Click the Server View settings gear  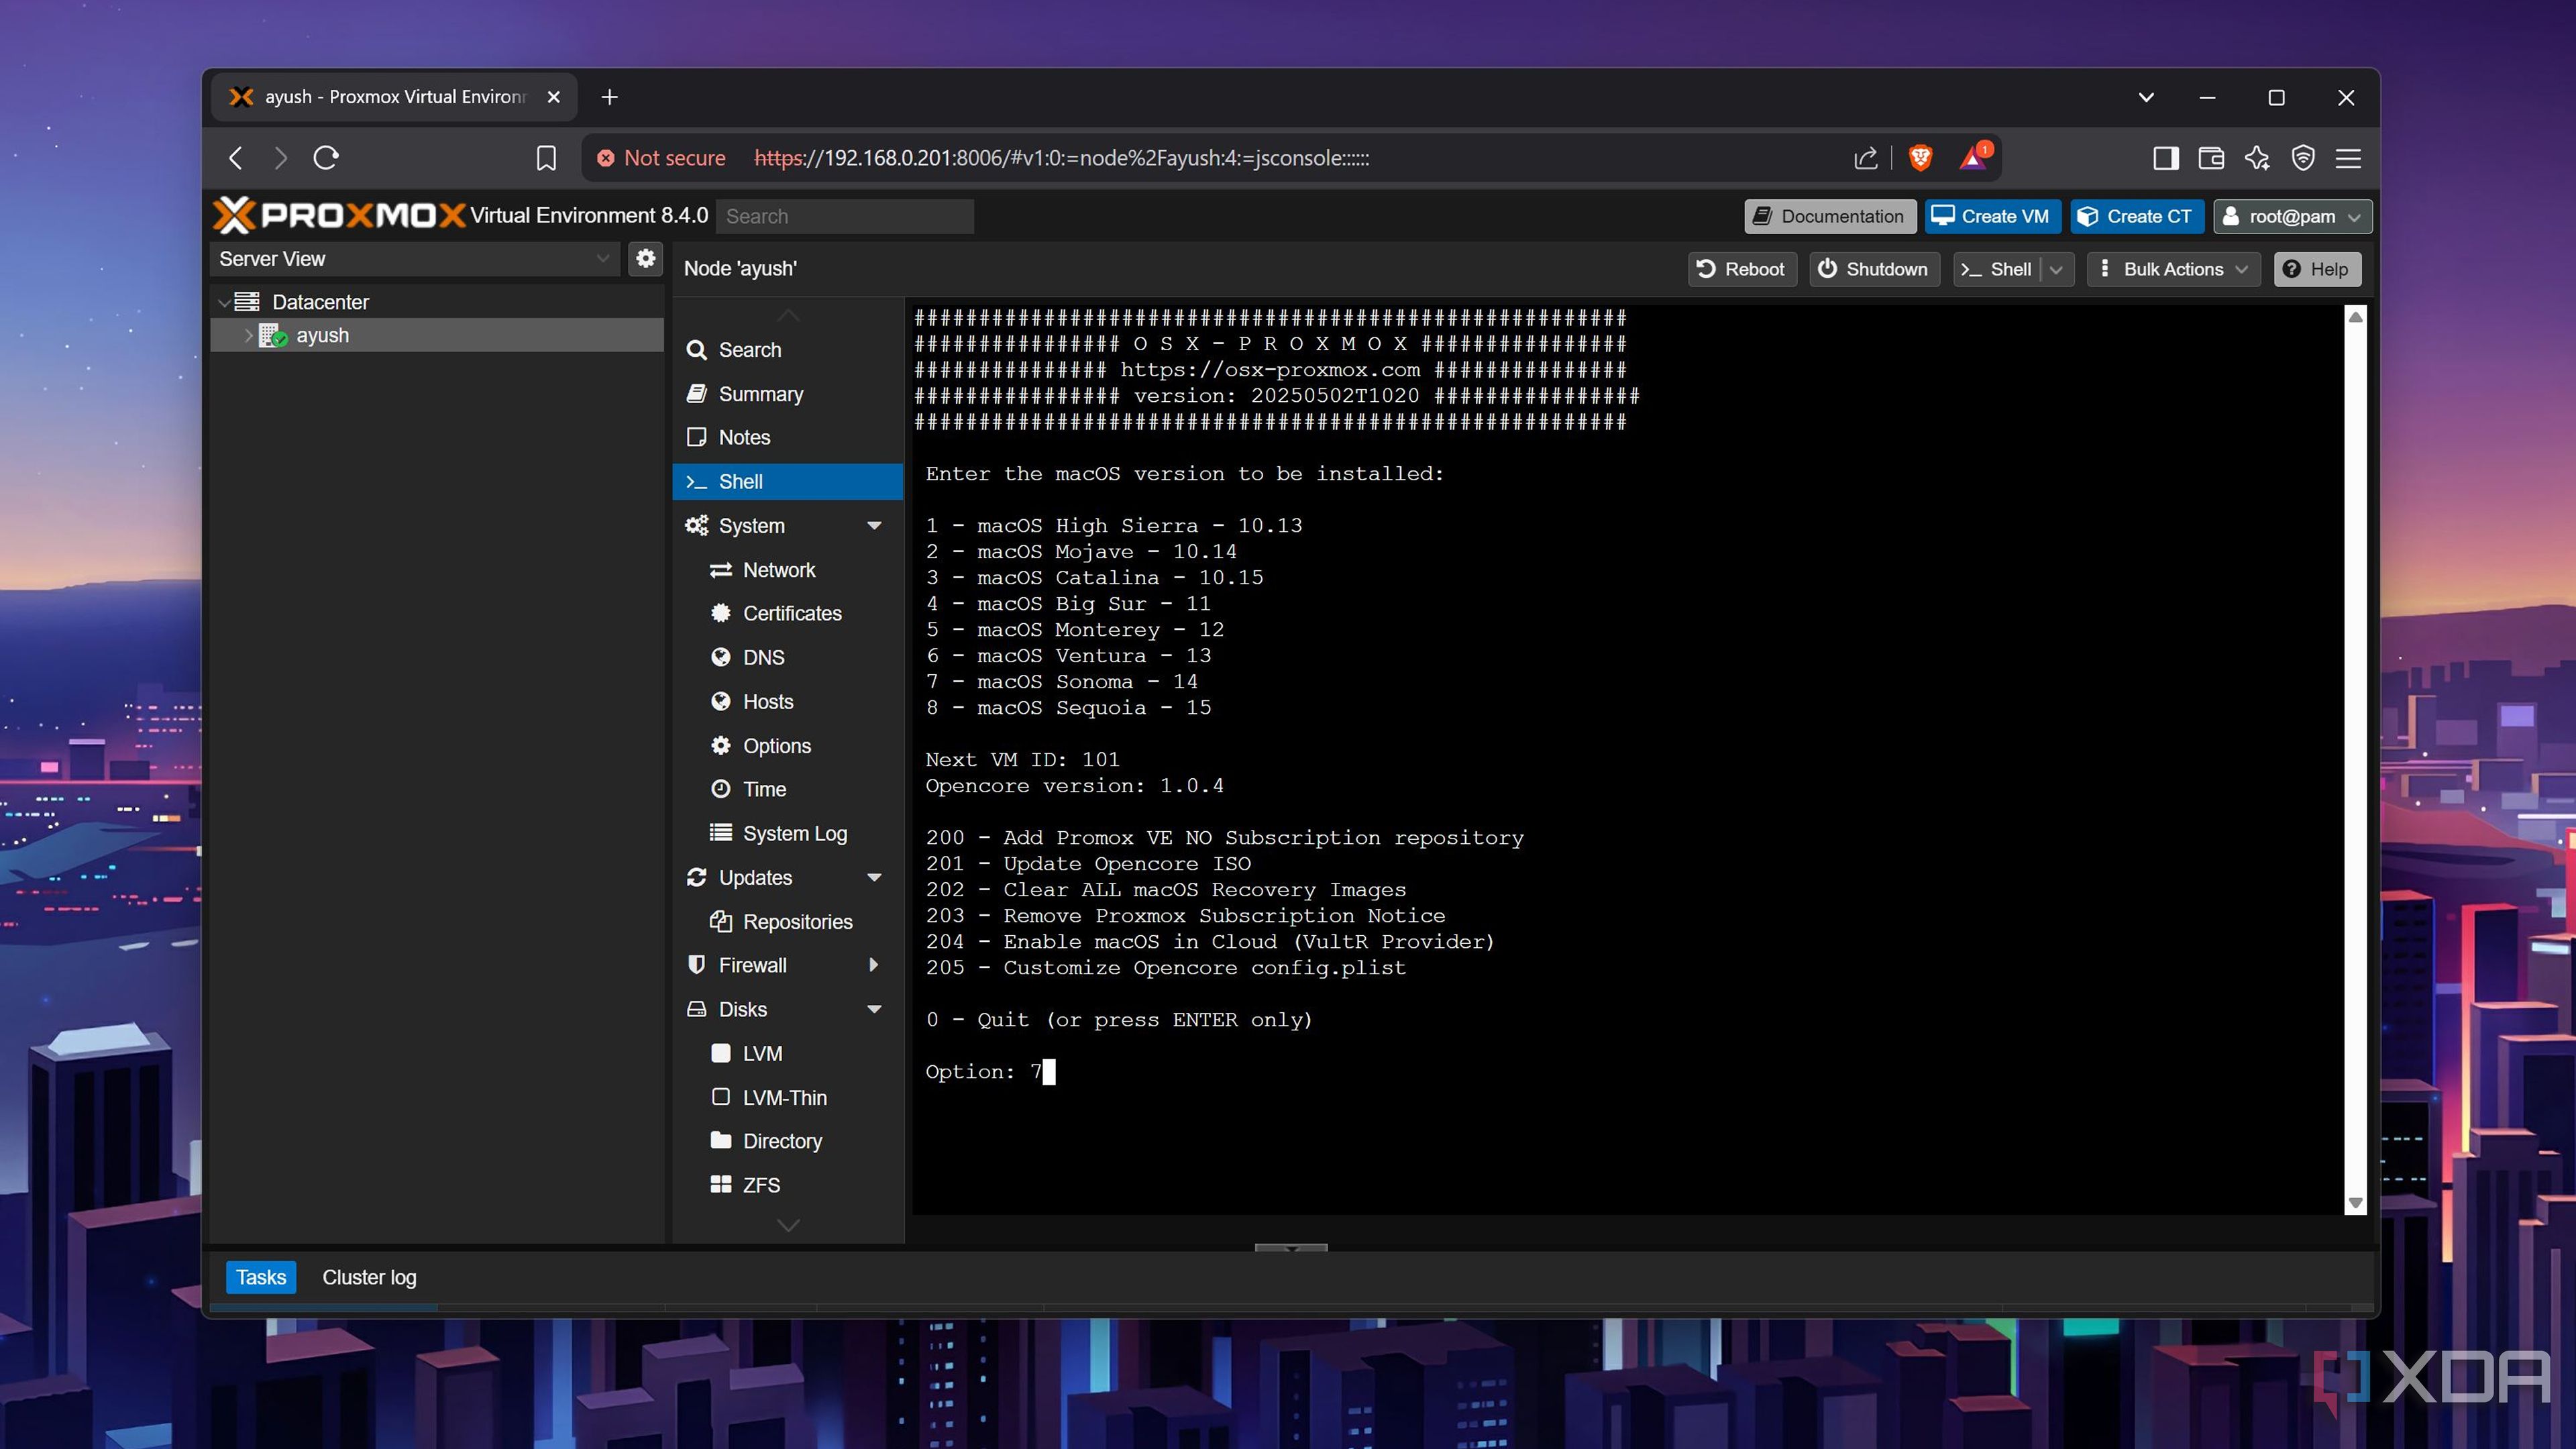(646, 258)
